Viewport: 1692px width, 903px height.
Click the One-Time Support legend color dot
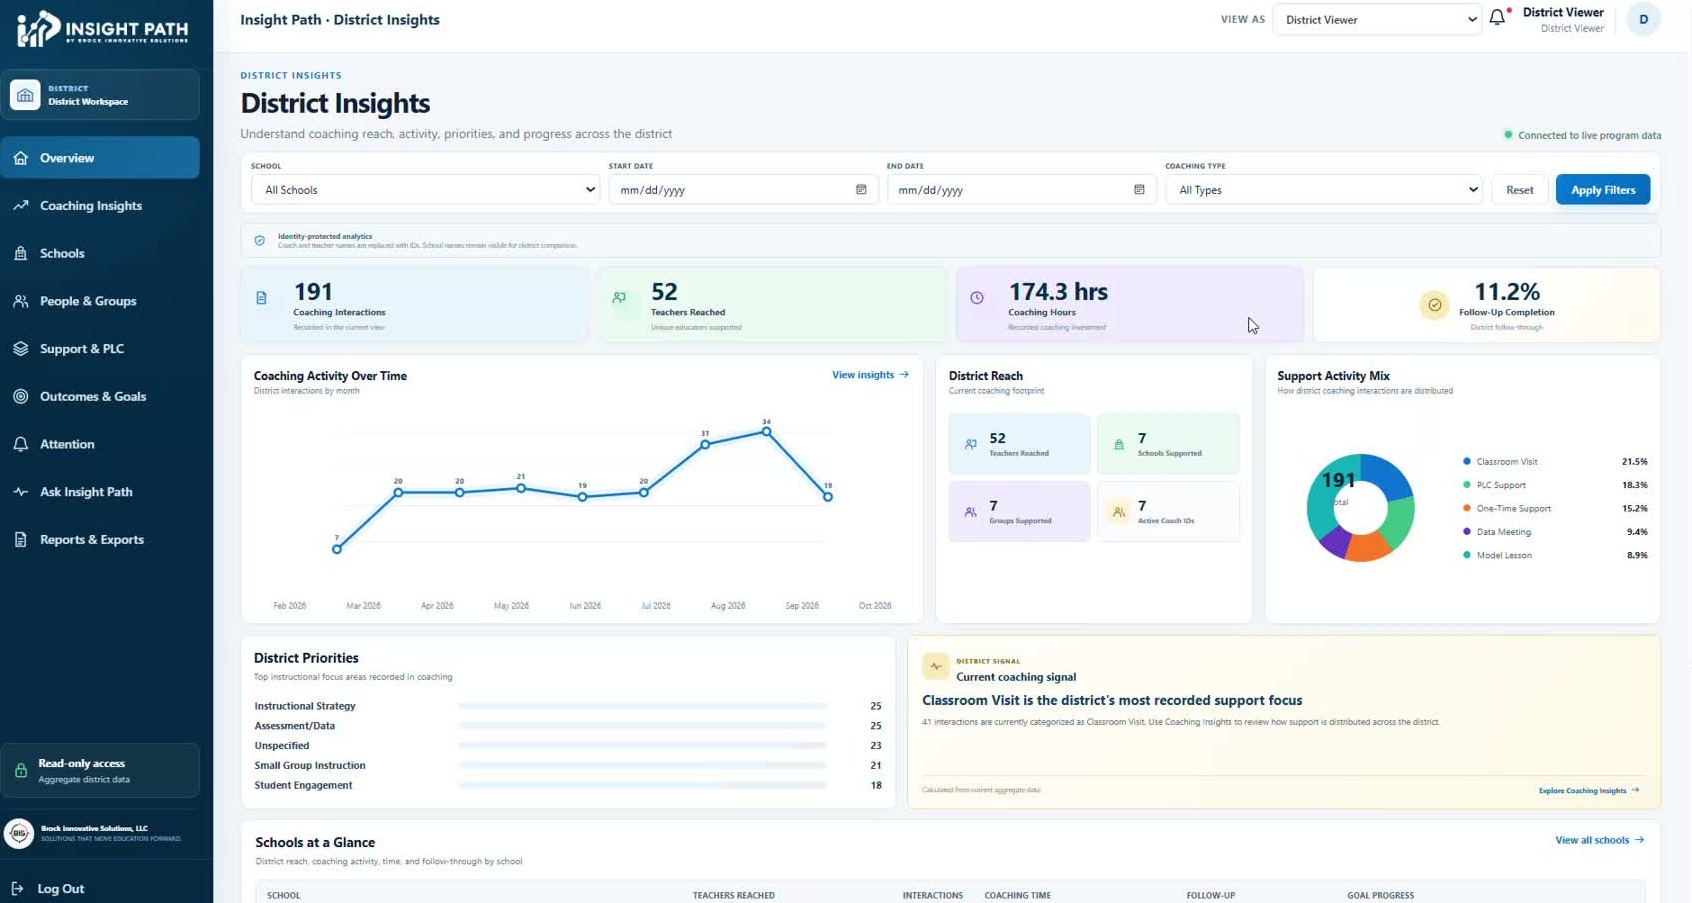(x=1466, y=508)
